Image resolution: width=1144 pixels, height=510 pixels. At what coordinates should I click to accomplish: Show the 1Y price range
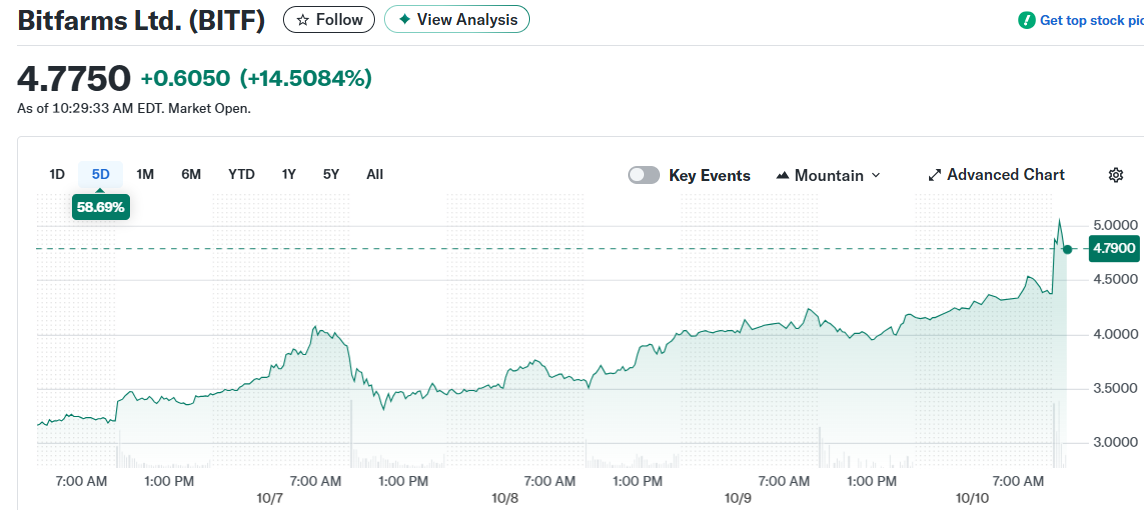point(289,174)
